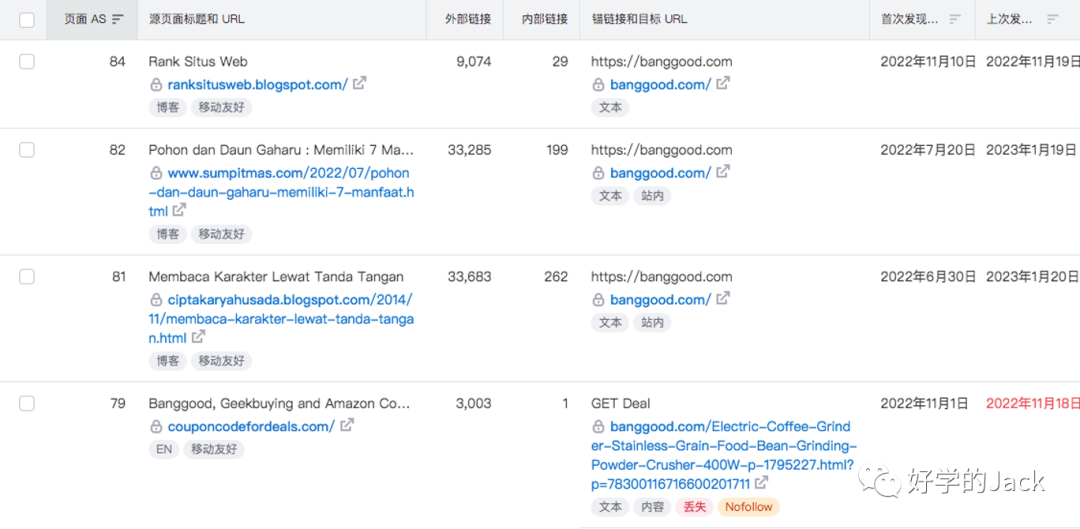Click 站内 tag in Membaca Karakter row

[652, 322]
